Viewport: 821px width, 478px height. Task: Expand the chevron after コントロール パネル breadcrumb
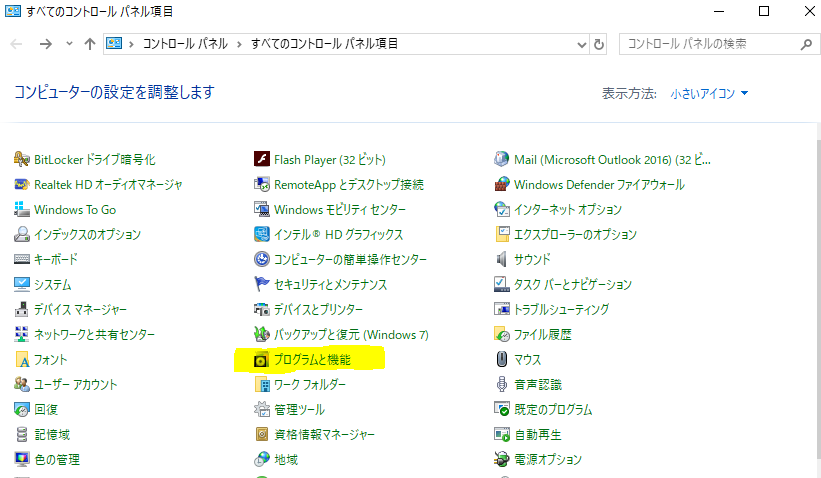tap(239, 44)
